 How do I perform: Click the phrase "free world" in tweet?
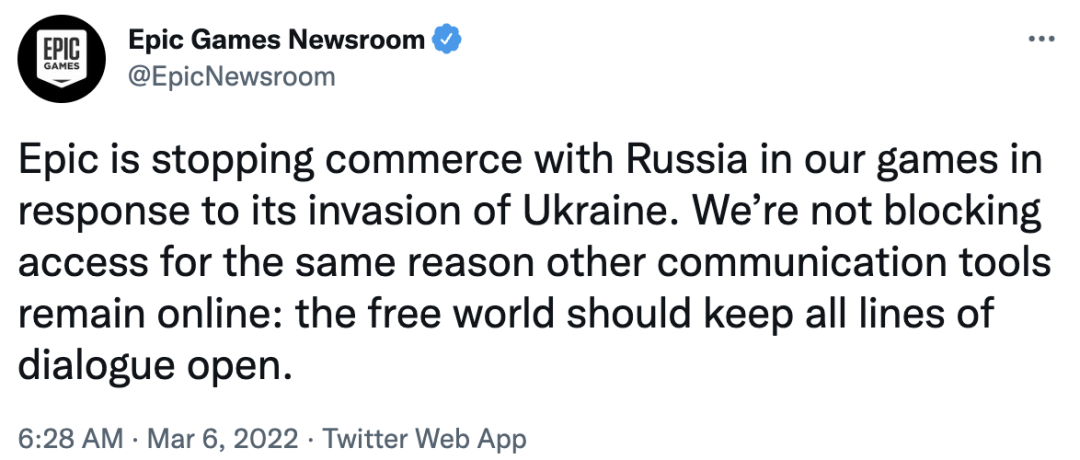[x=415, y=314]
